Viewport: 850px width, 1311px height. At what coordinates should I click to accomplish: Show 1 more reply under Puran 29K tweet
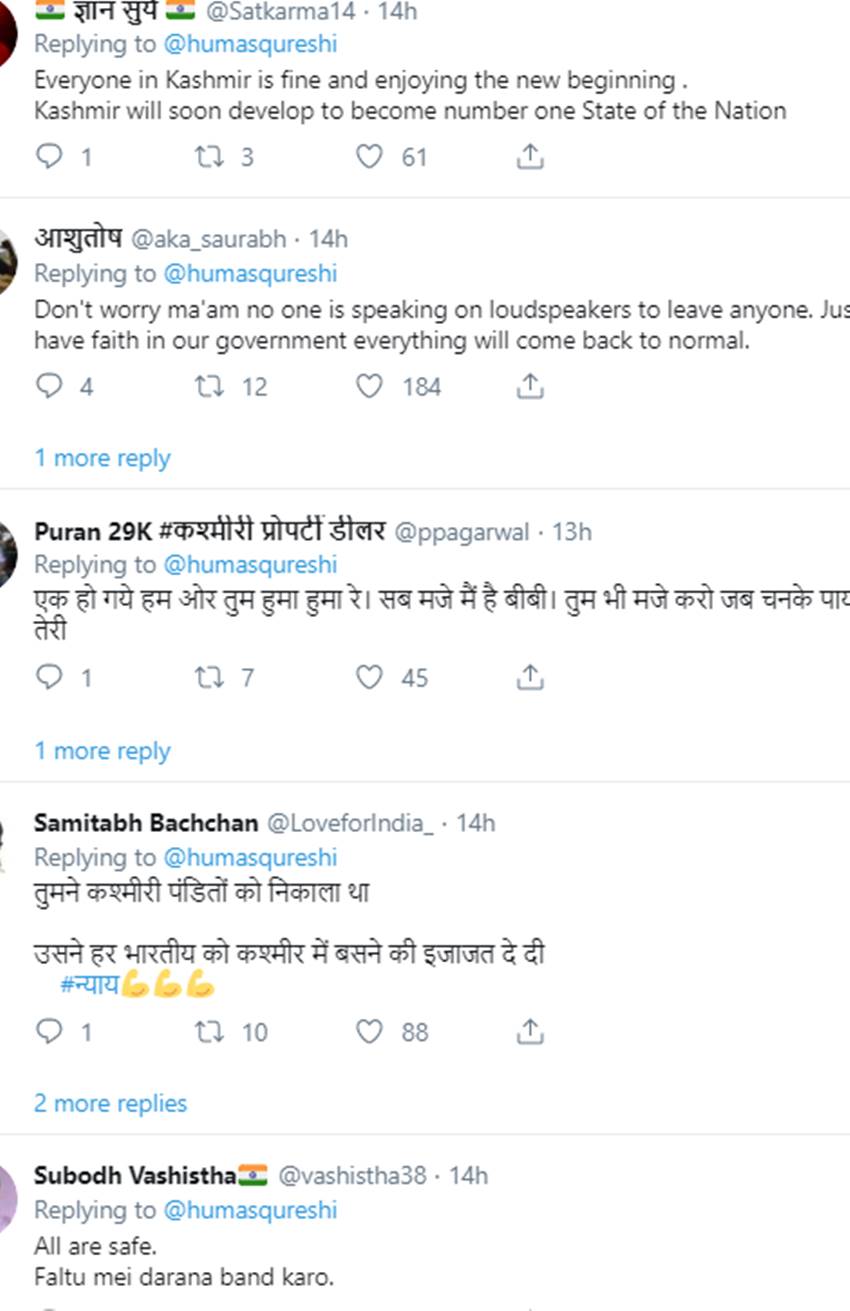click(x=102, y=751)
